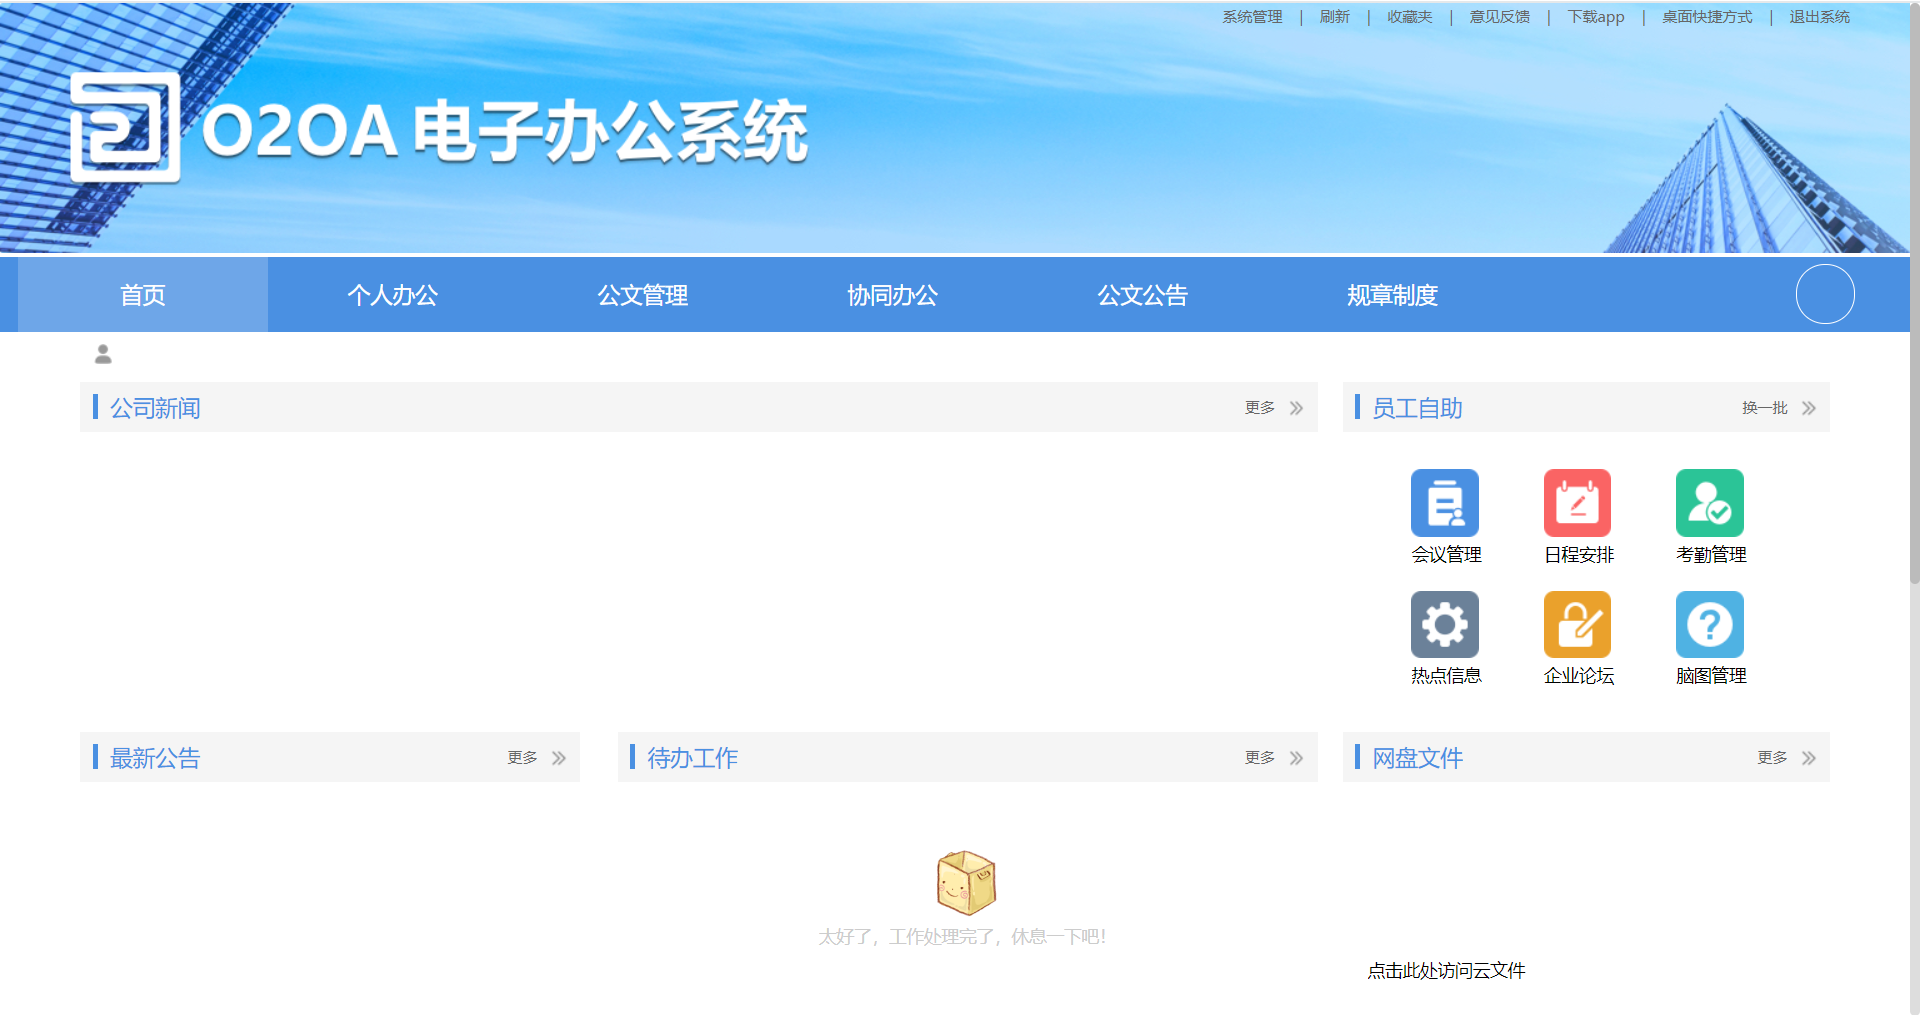Screen dimensions: 1920x1015
Task: Click the page vertical scrollbar thumb
Action: click(x=1915, y=292)
